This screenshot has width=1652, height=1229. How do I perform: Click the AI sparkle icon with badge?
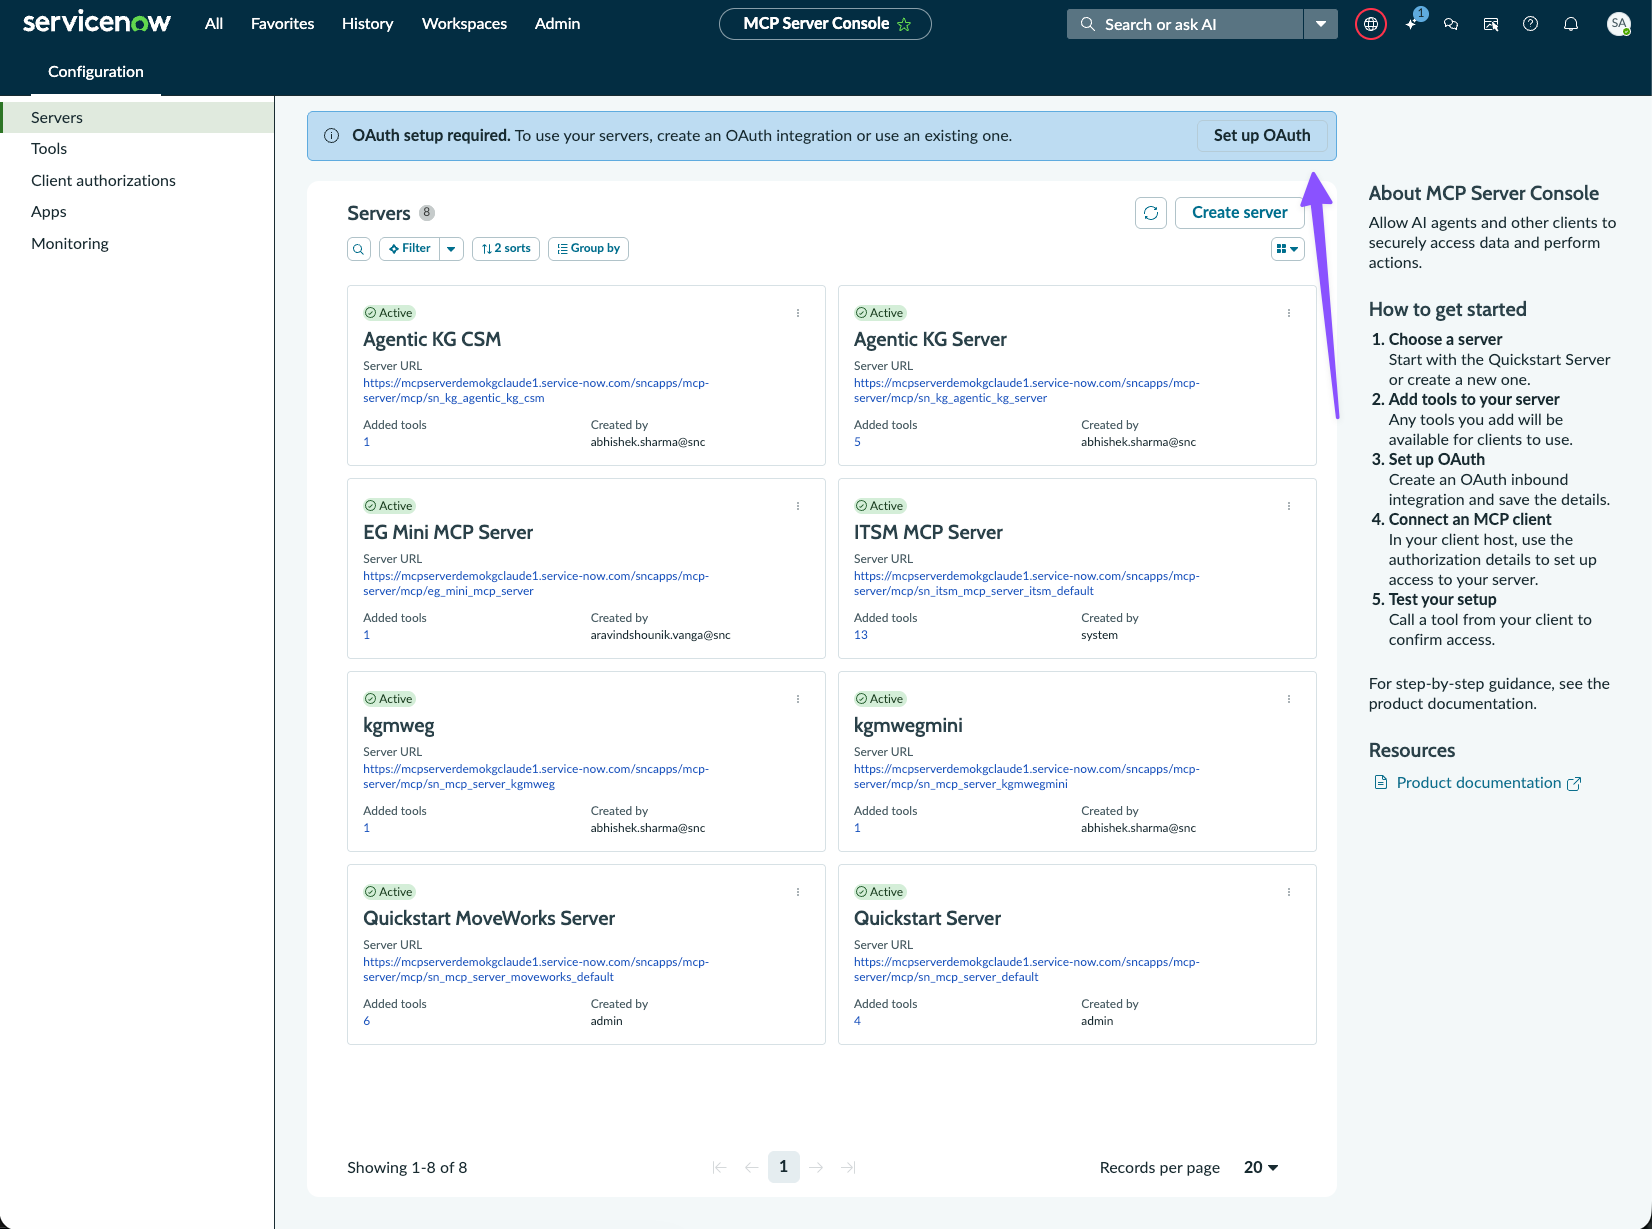pos(1412,23)
